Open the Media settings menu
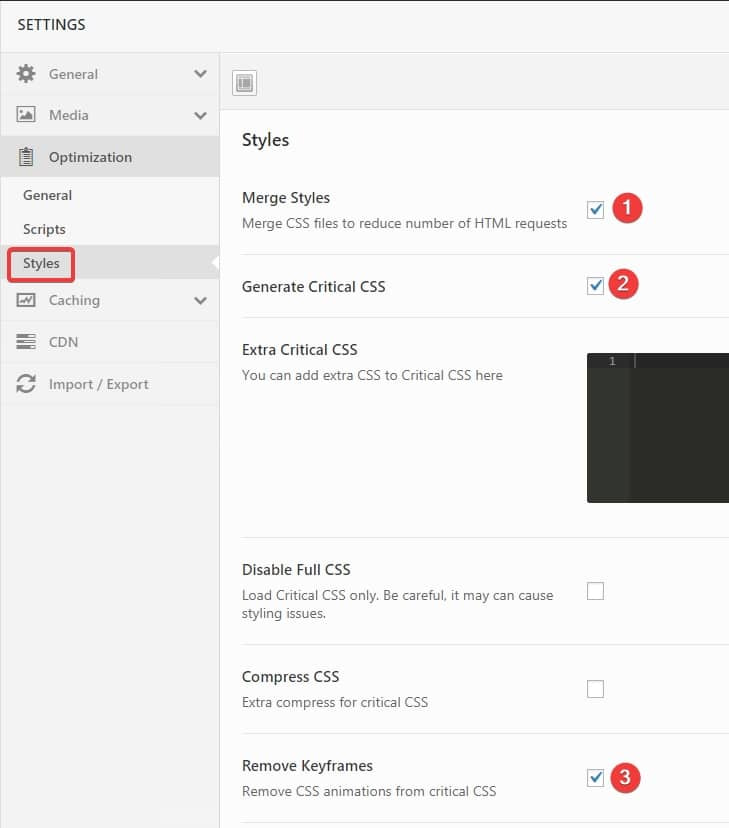 coord(110,115)
